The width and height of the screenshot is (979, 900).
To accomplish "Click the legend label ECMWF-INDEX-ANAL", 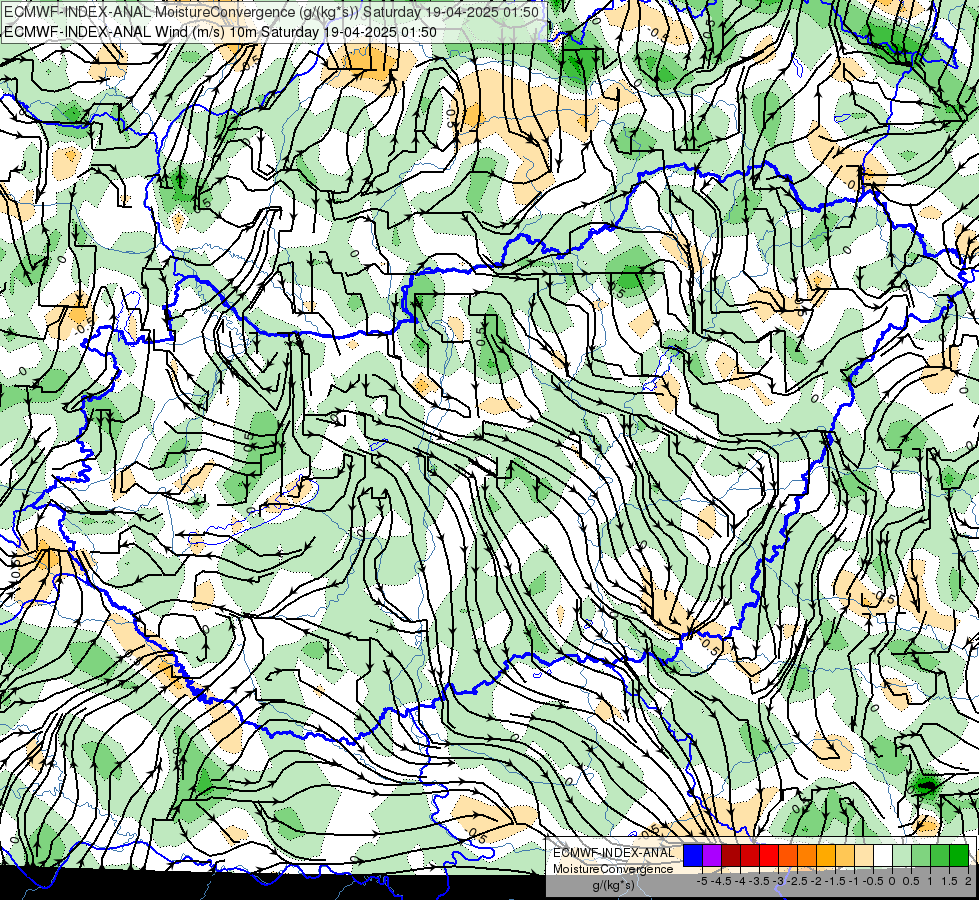I will [614, 853].
